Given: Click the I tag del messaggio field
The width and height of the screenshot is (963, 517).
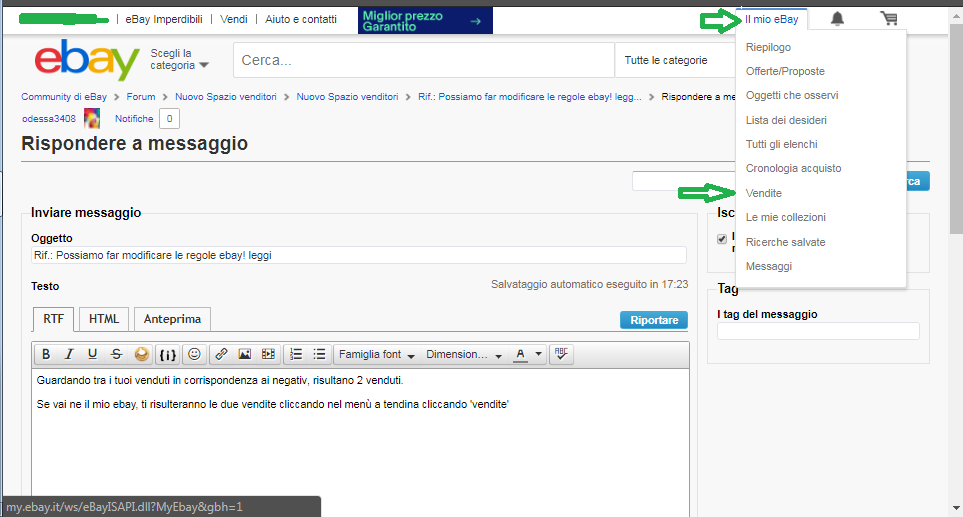Looking at the screenshot, I should (x=818, y=332).
